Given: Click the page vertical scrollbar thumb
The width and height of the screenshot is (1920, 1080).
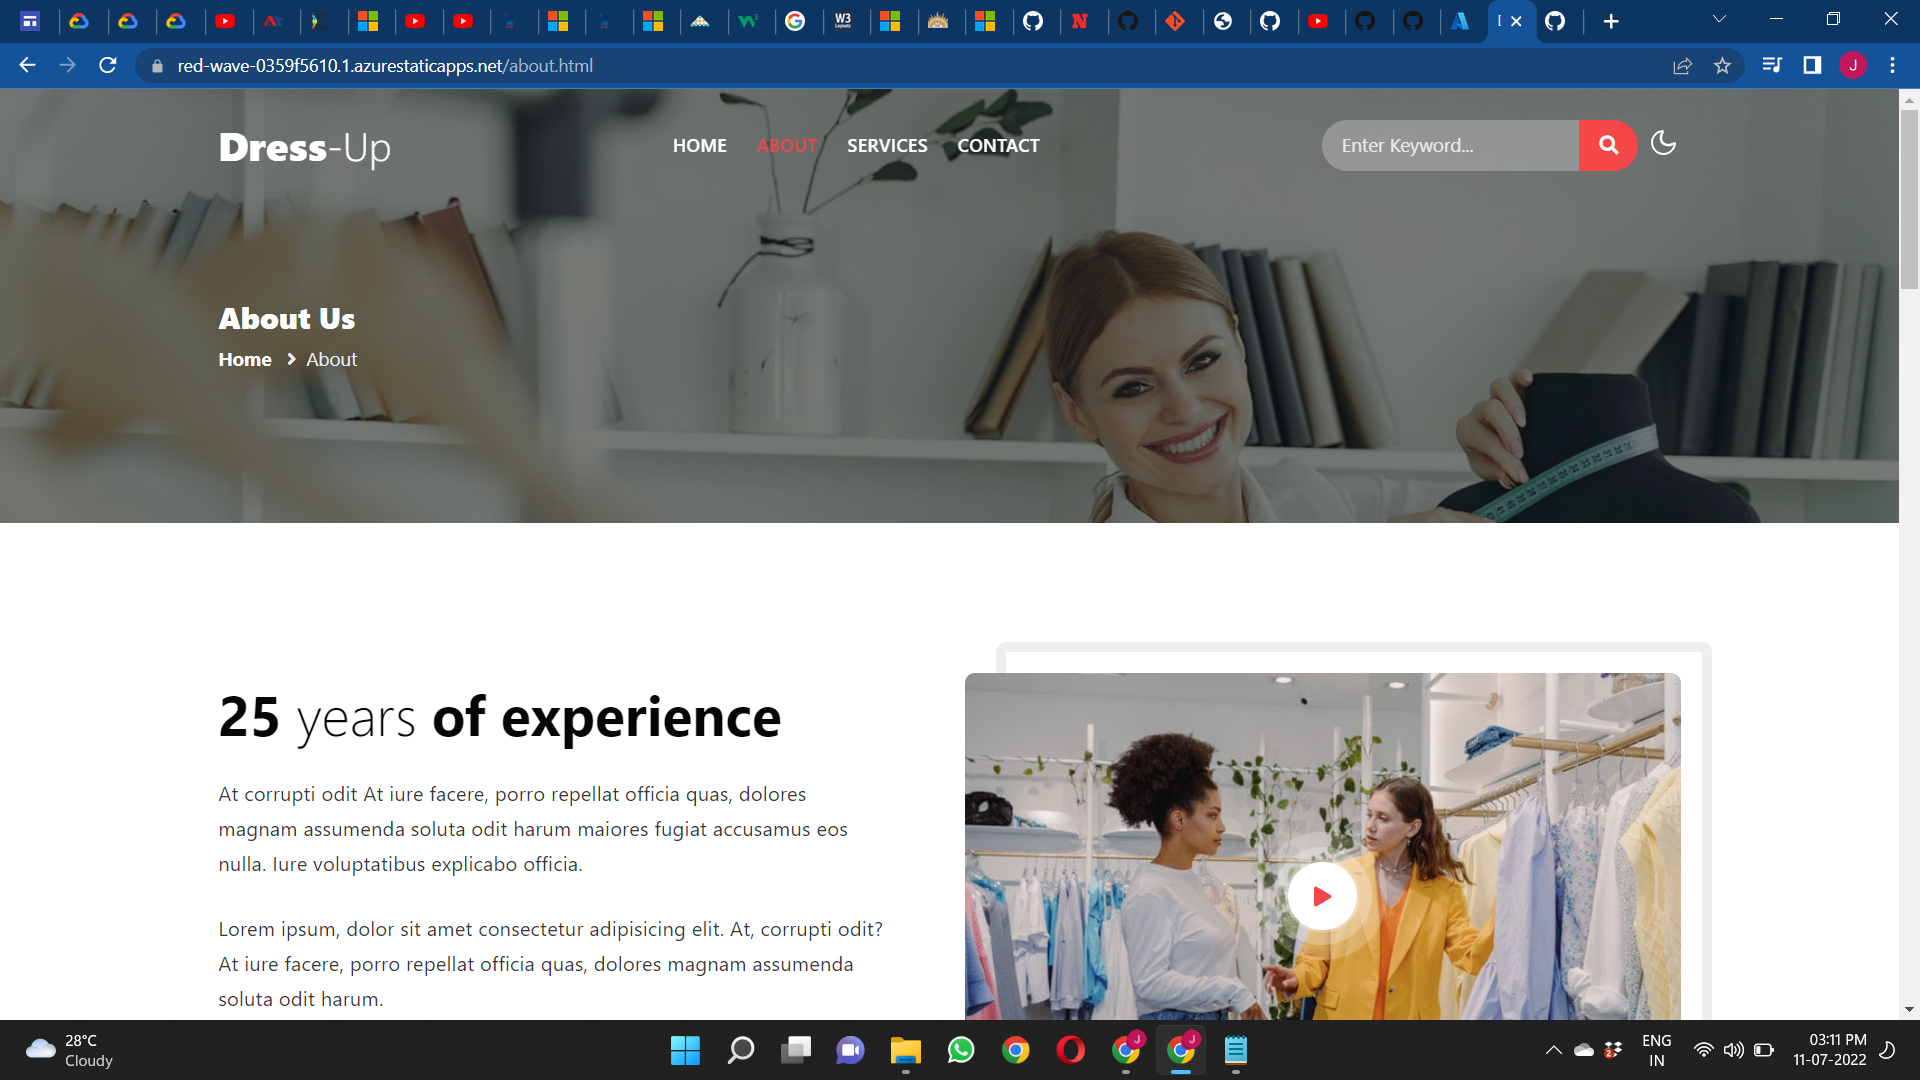Looking at the screenshot, I should click(x=1909, y=200).
